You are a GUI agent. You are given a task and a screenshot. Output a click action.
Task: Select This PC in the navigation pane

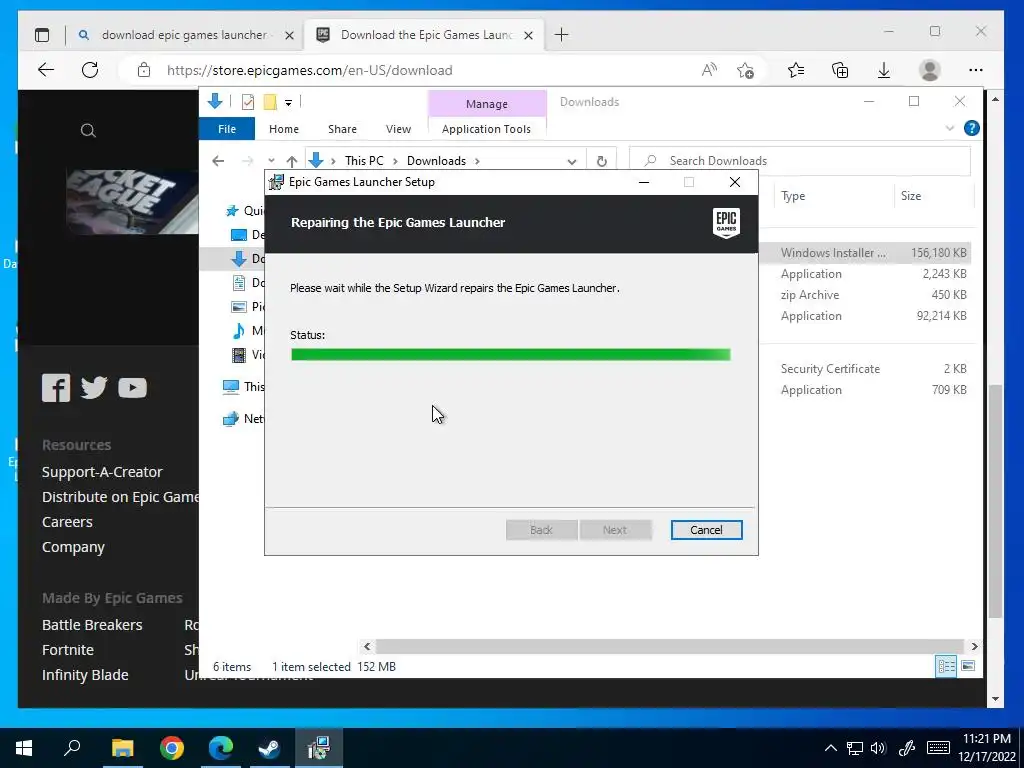click(x=243, y=387)
